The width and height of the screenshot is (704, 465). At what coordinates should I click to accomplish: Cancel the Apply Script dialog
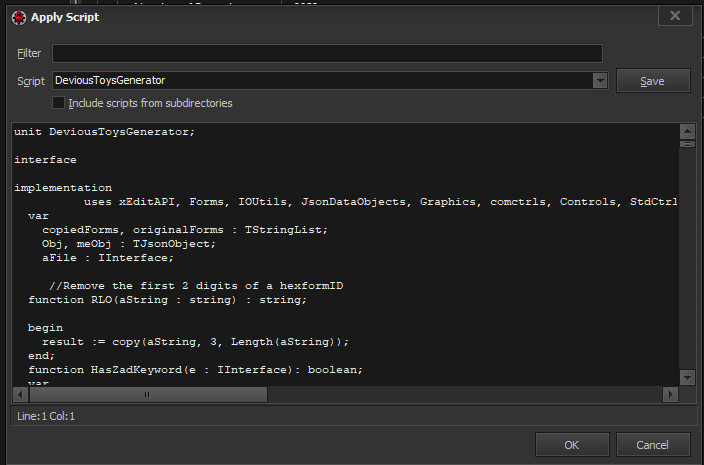[653, 445]
